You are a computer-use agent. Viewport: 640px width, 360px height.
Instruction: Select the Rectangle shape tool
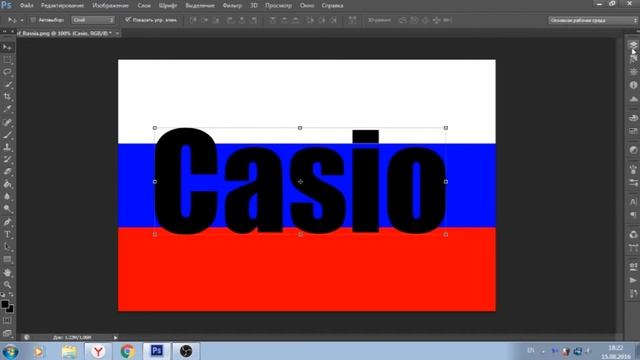(7, 259)
